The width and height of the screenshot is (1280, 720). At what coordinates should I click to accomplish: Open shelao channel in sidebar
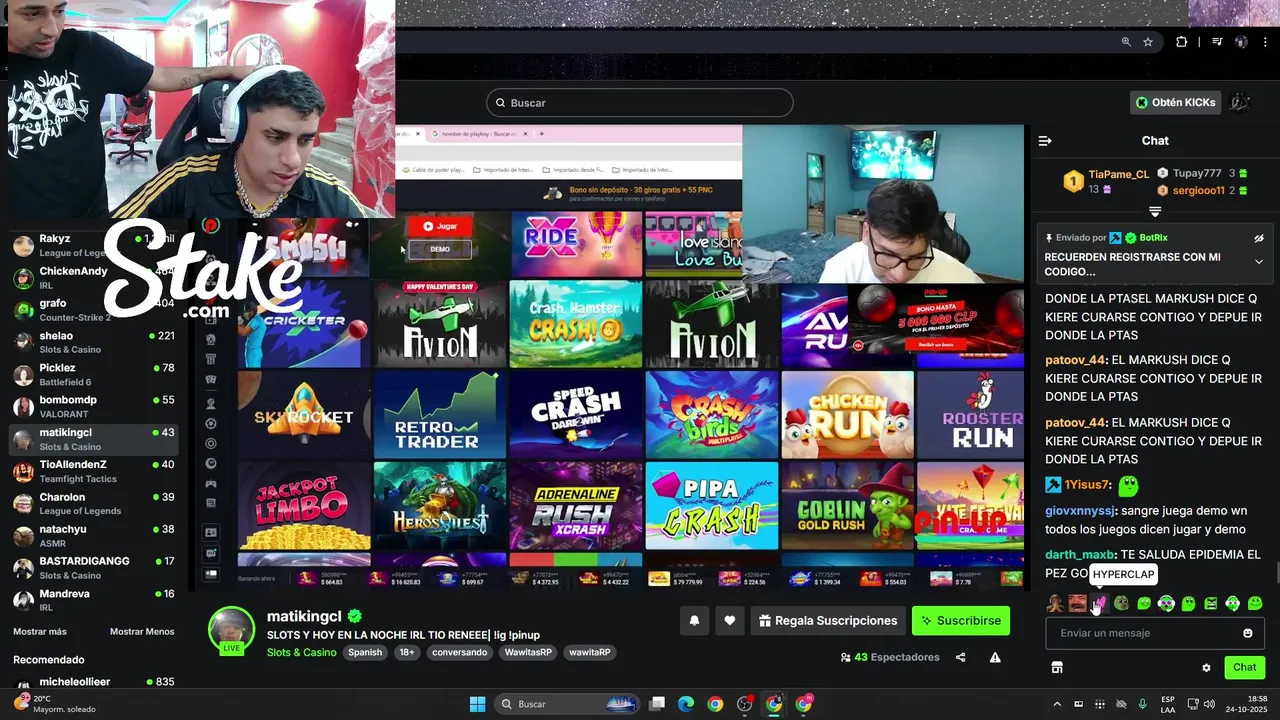tap(94, 342)
